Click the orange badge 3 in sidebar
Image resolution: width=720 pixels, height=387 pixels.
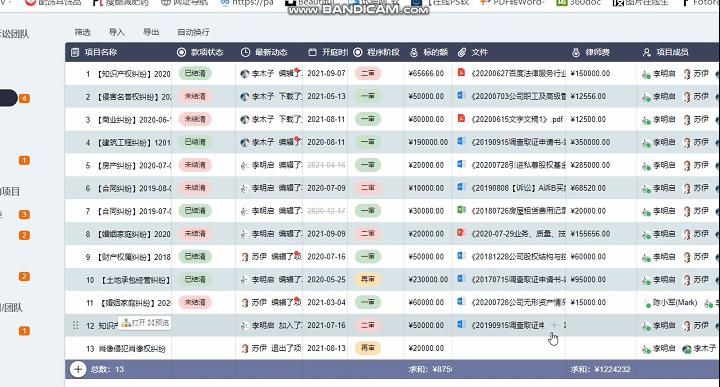tap(24, 214)
